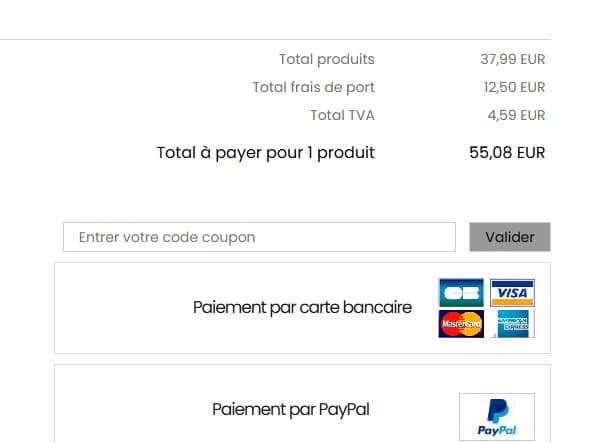
Task: Choose Paiement par PayPal option
Action: click(303, 404)
